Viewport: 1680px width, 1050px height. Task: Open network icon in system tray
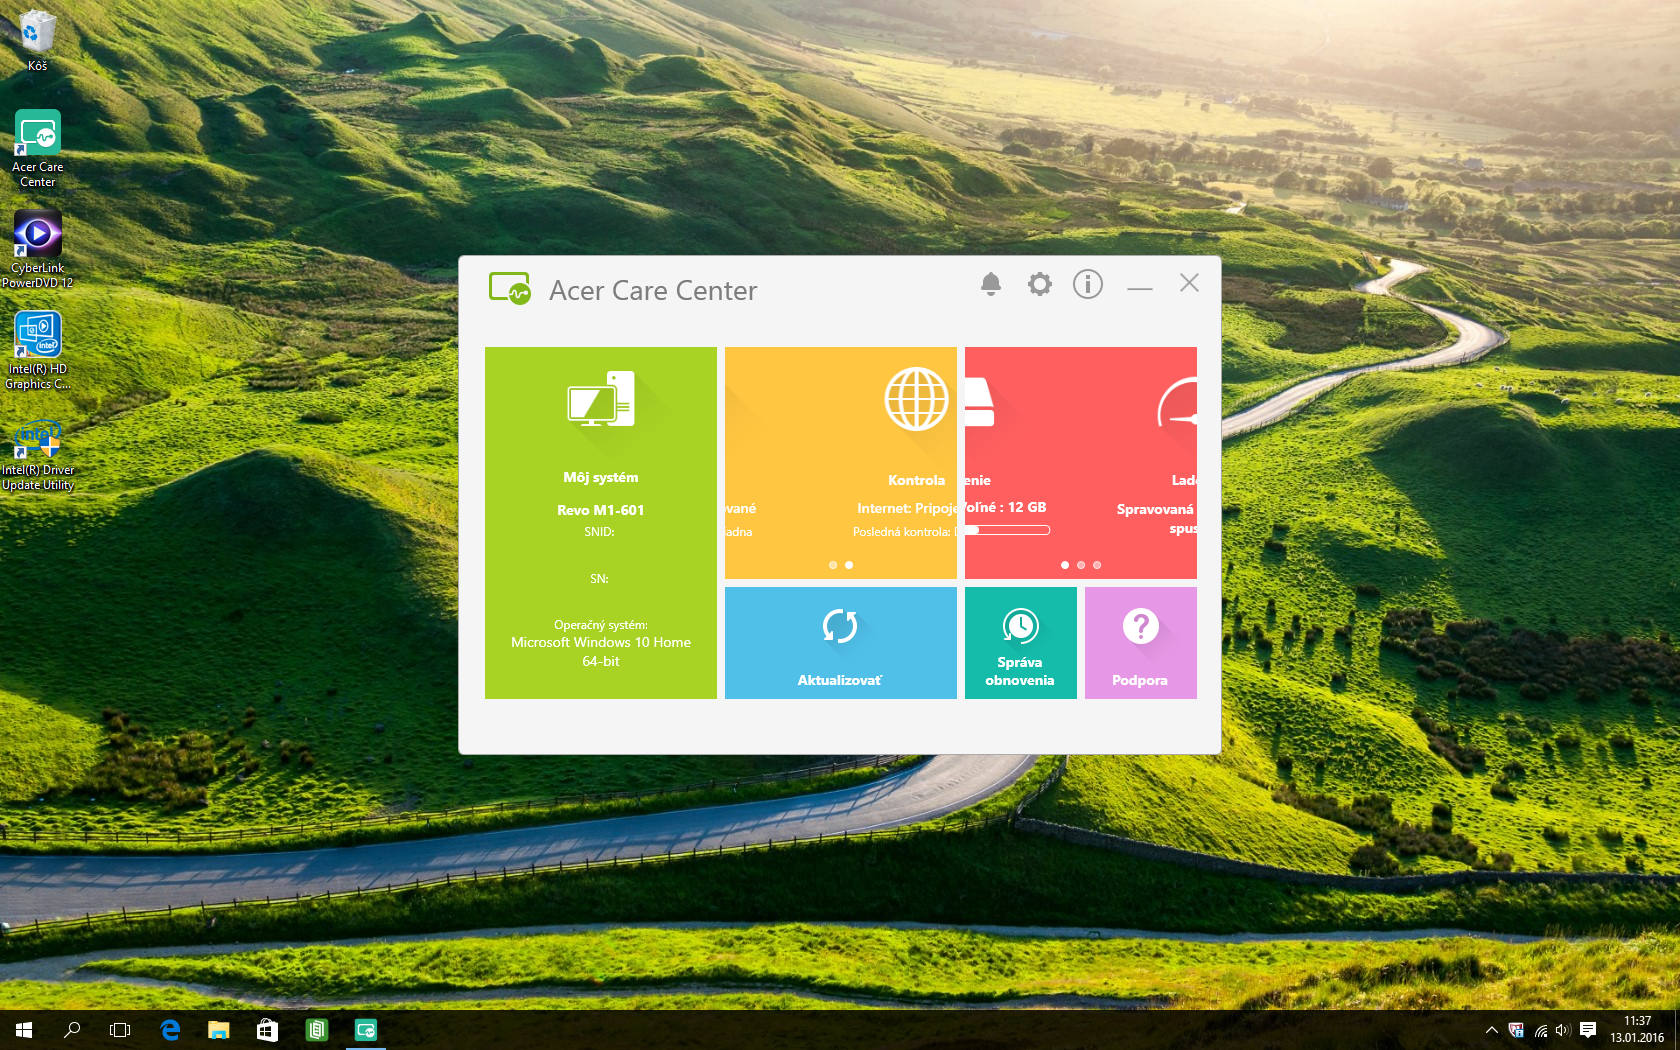coord(1541,1030)
